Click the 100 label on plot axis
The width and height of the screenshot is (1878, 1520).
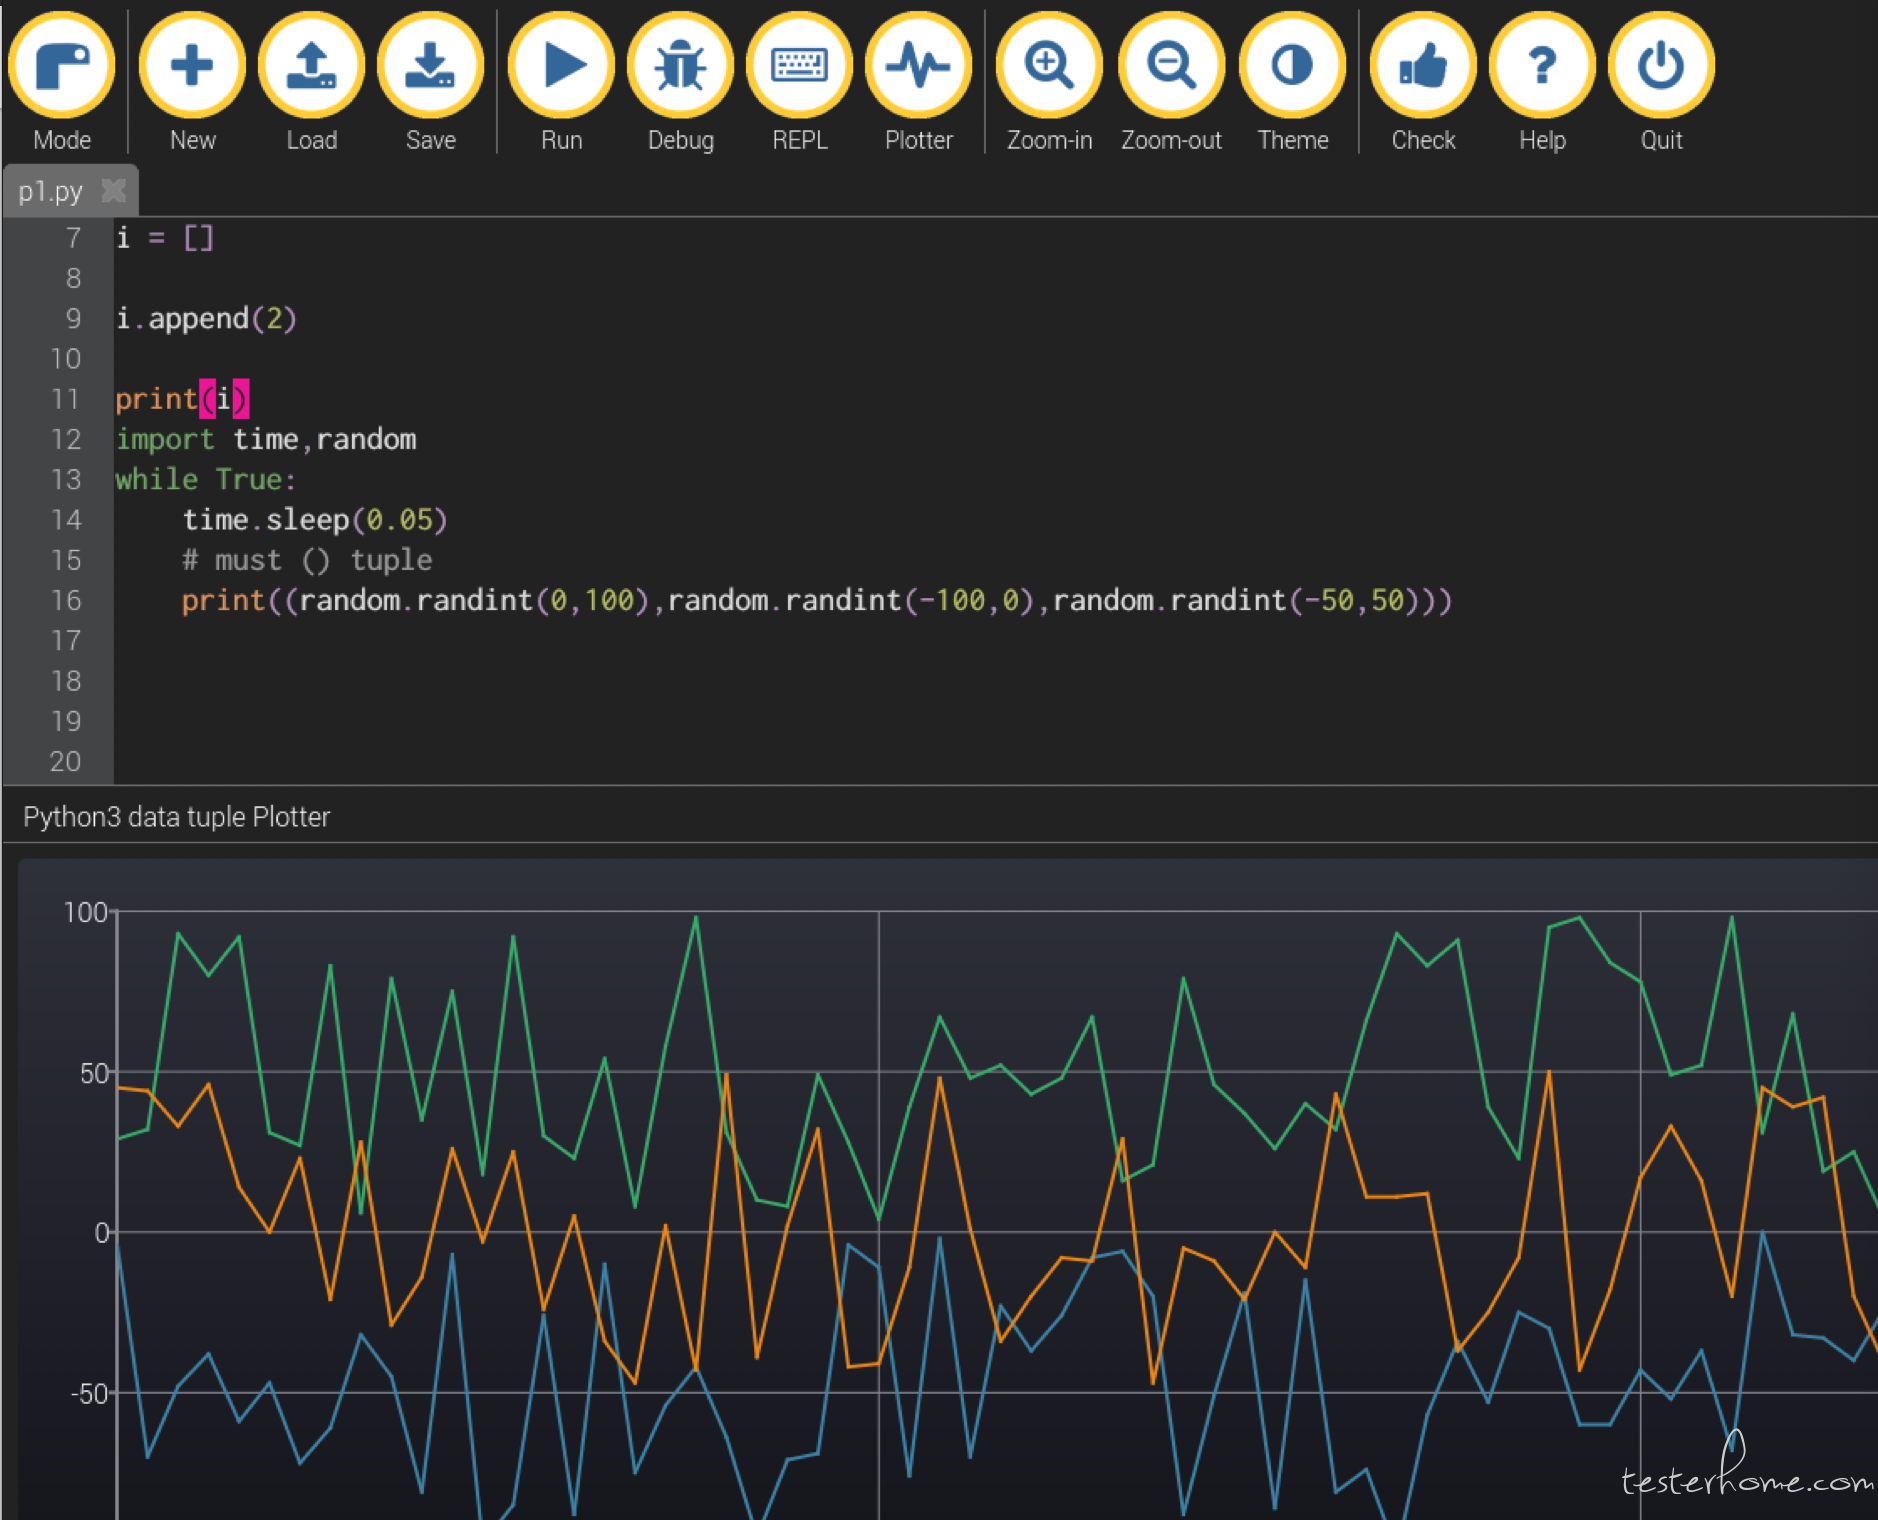point(85,912)
